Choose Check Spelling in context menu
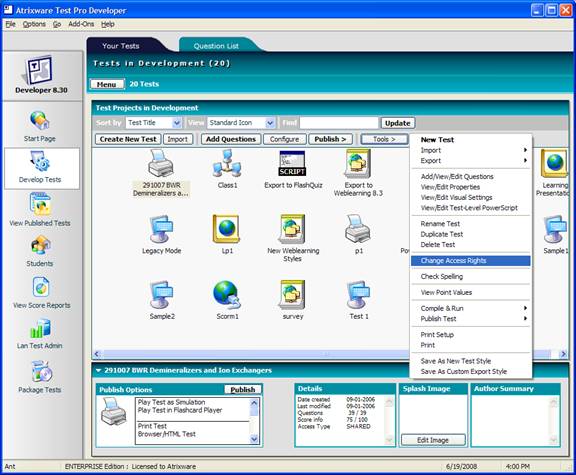The height and width of the screenshot is (475, 576). pos(471,277)
